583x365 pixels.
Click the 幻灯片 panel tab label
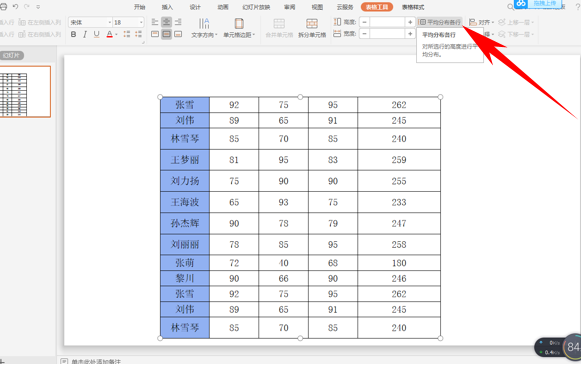pos(12,55)
